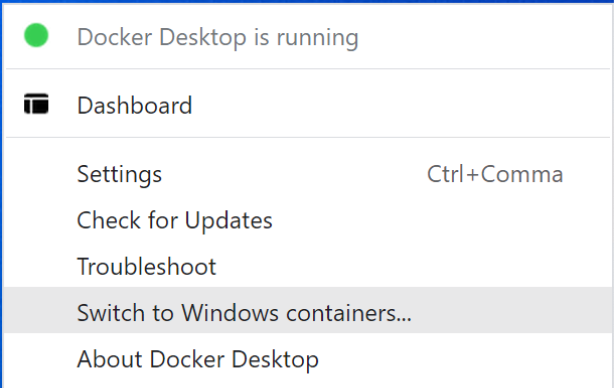This screenshot has height=388, width=614.
Task: Open the Troubleshoot diagnostics entry
Action: pos(146,267)
